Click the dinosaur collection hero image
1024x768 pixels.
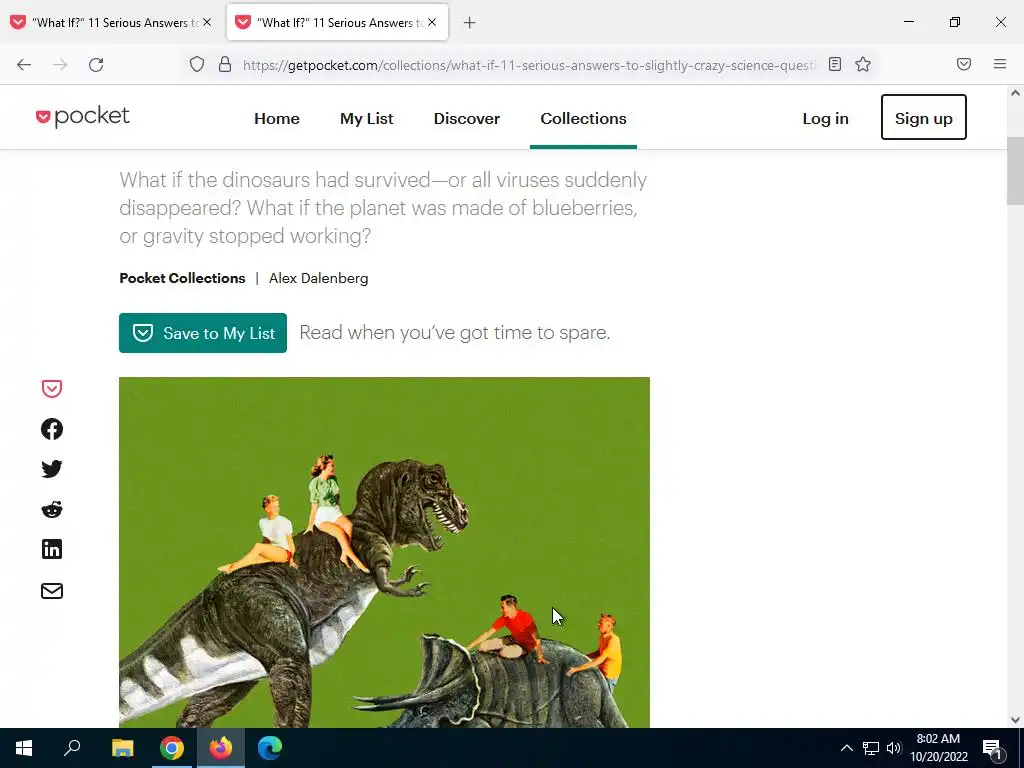pos(384,552)
